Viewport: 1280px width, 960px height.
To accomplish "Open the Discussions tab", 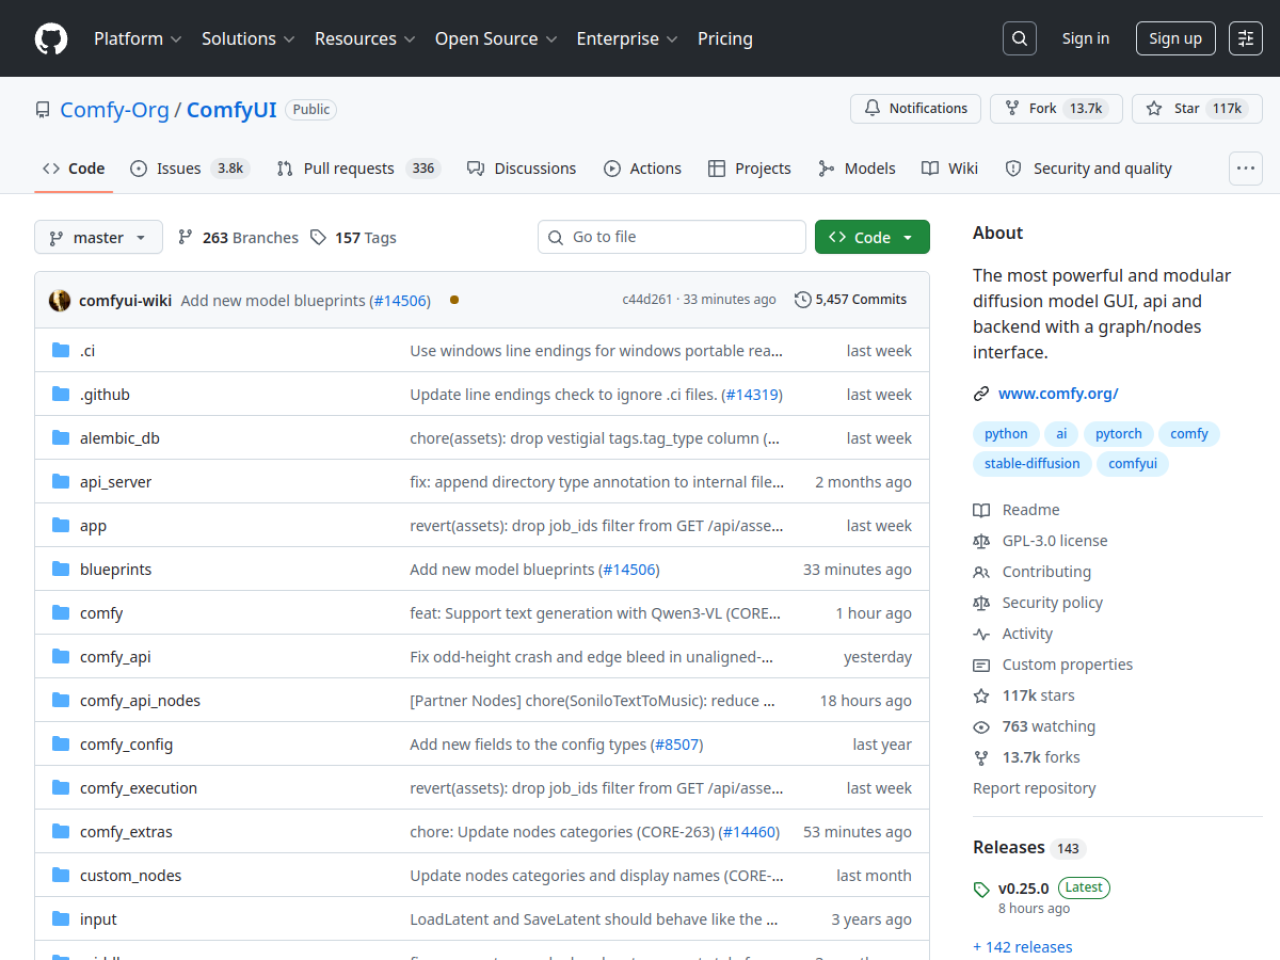I will pos(522,168).
